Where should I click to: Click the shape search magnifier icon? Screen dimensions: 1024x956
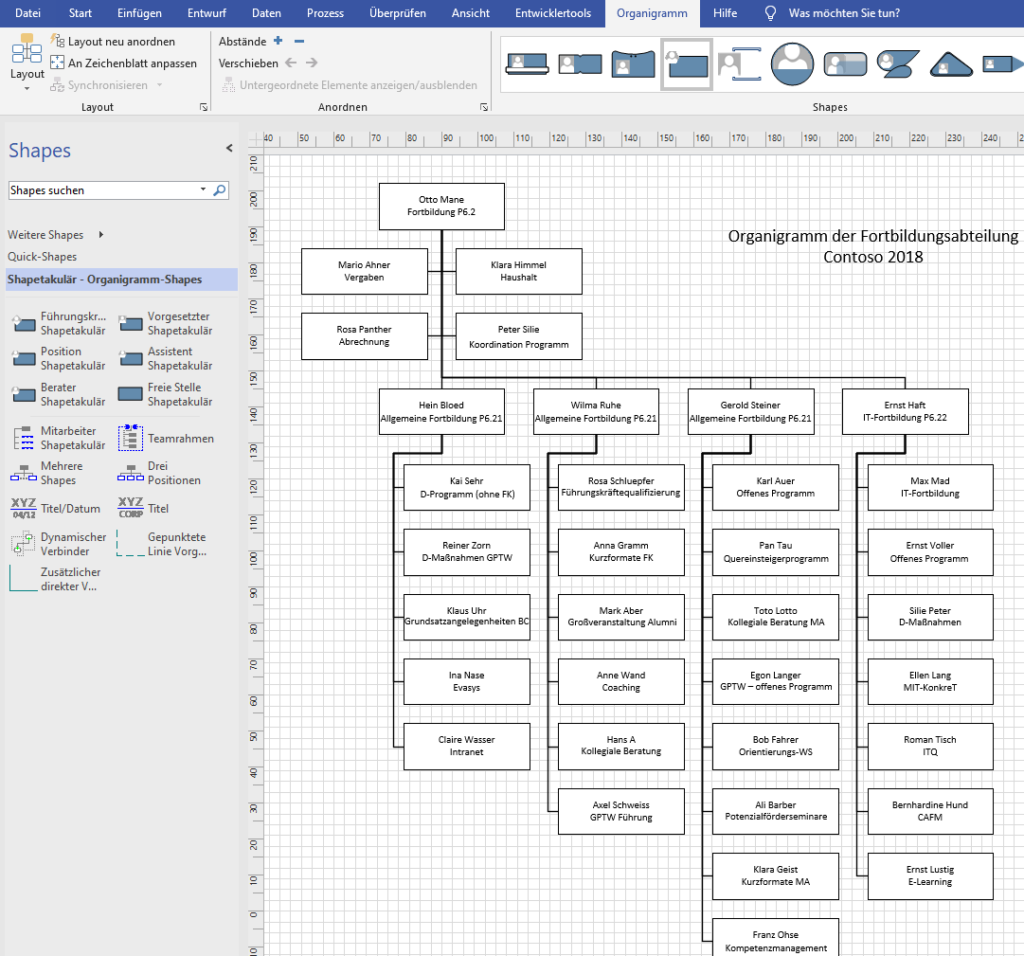[x=219, y=190]
